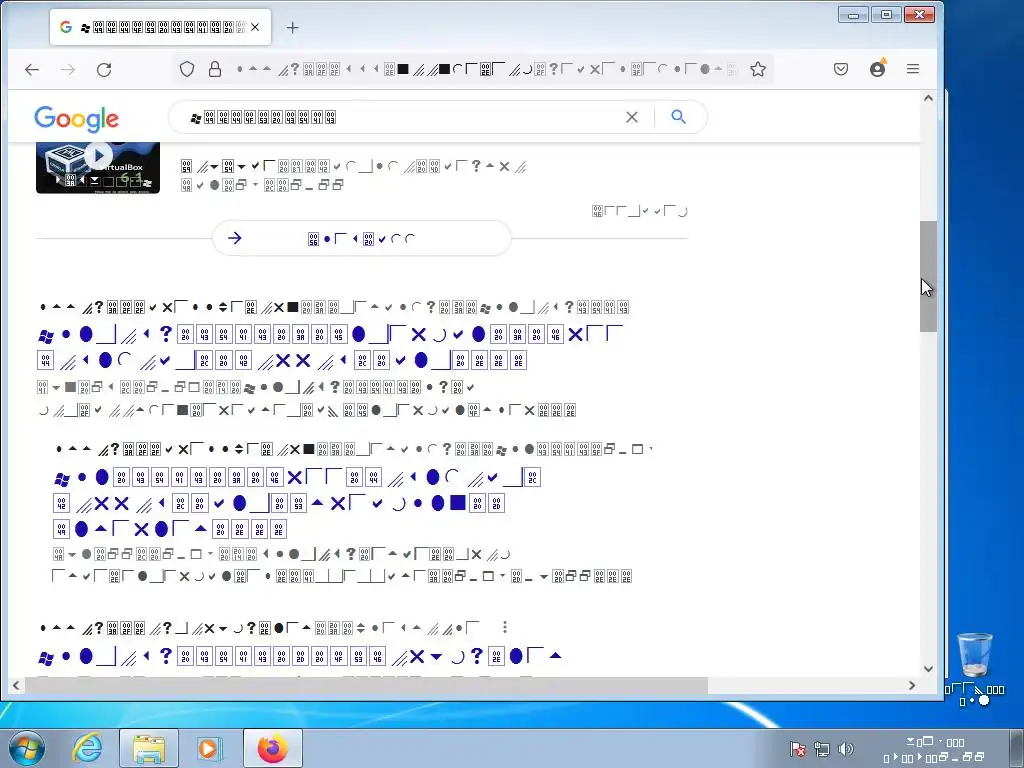Open the Save to Pocket button

pos(840,69)
